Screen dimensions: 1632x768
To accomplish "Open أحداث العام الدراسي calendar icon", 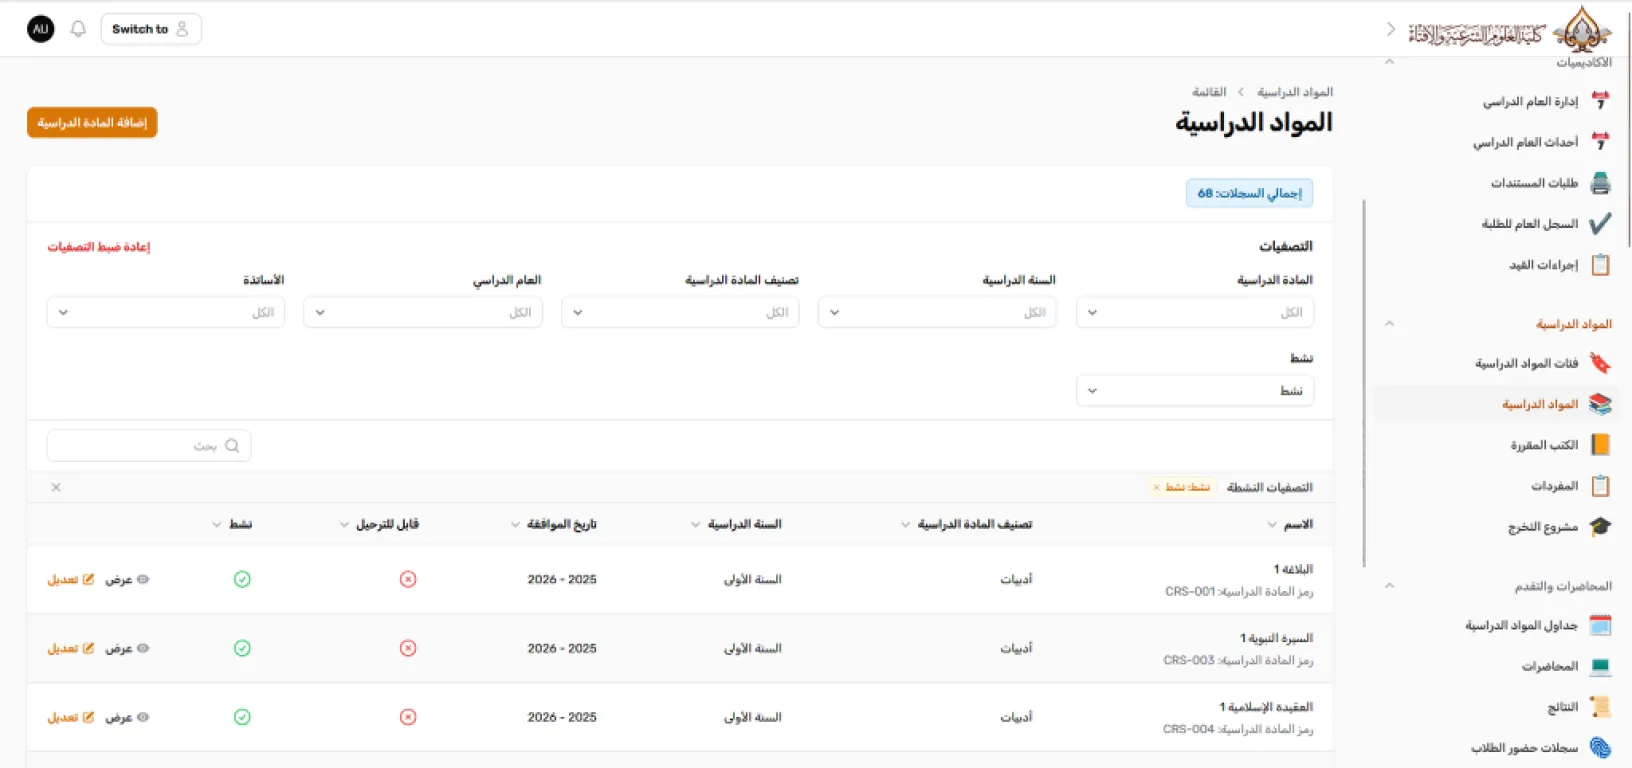I will [1600, 142].
